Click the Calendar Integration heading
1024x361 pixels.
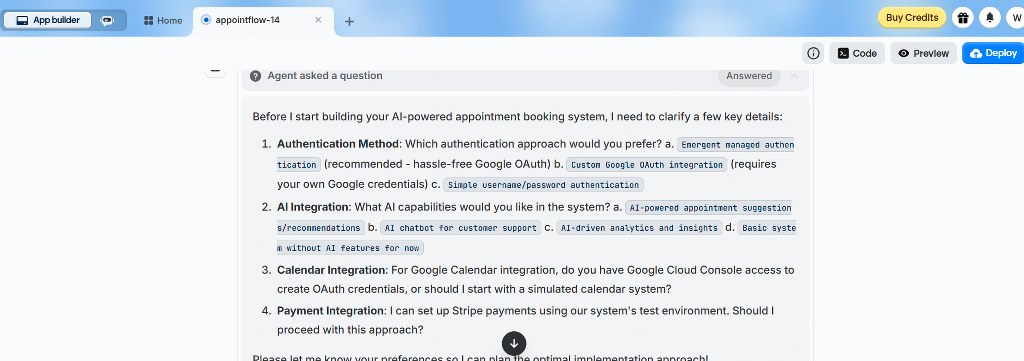[331, 270]
